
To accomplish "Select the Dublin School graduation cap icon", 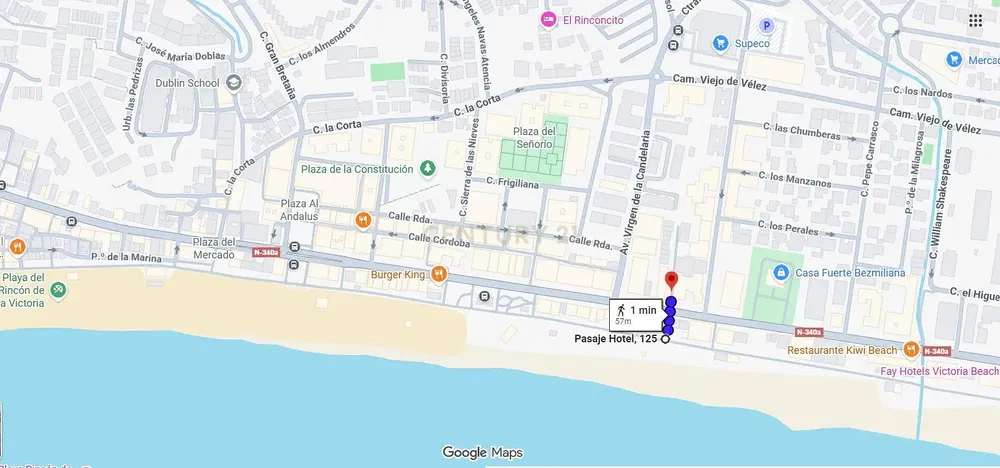I will [x=234, y=83].
